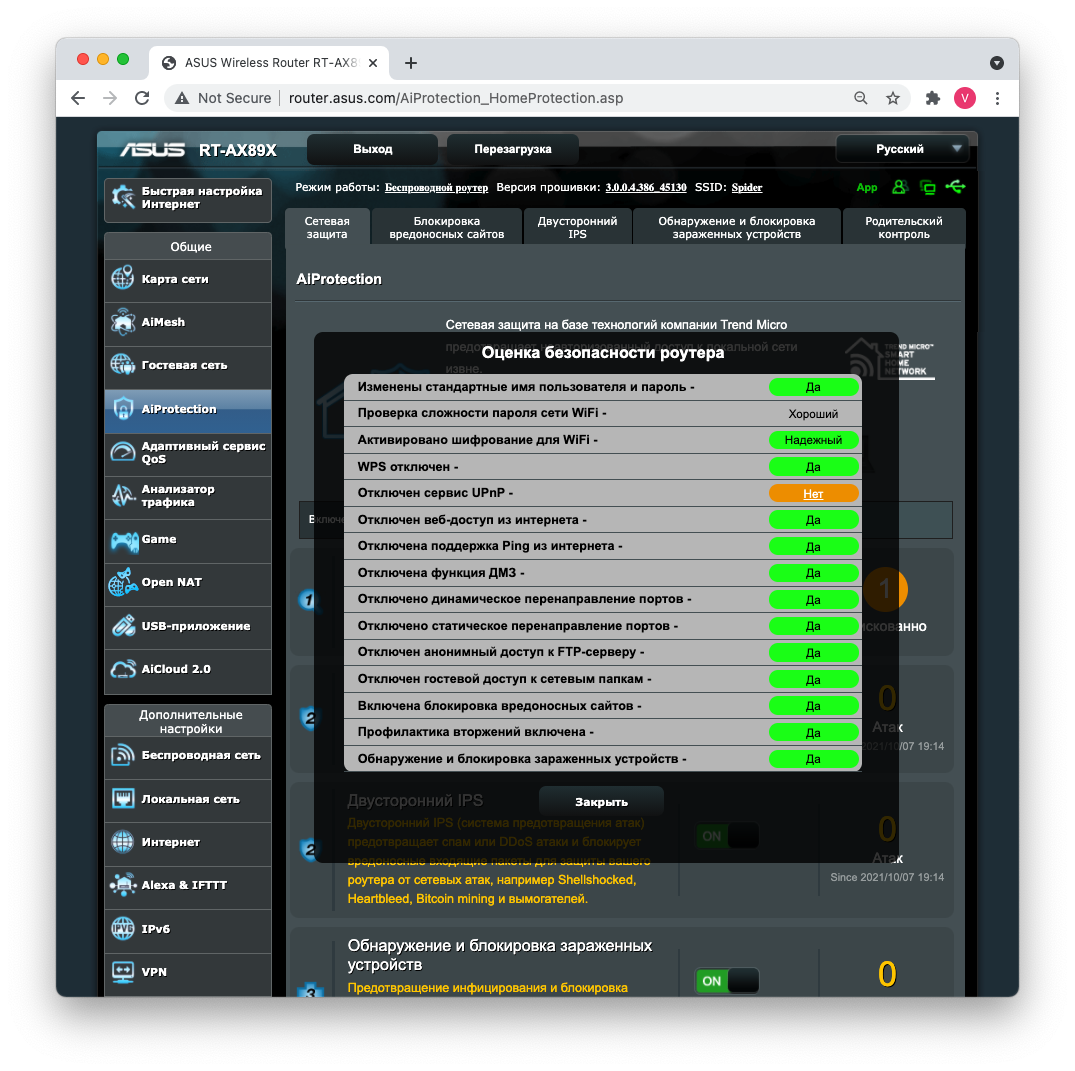Open Гостевая сеть guest network icon
This screenshot has width=1075, height=1071.
[123, 365]
